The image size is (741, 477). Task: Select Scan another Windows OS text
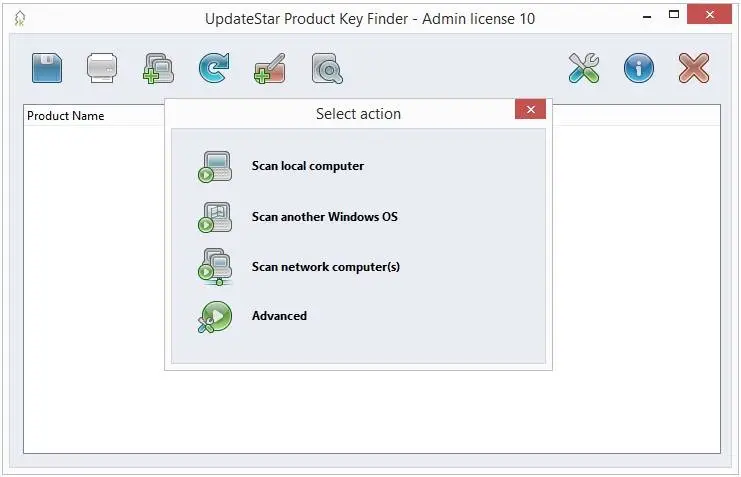click(325, 217)
